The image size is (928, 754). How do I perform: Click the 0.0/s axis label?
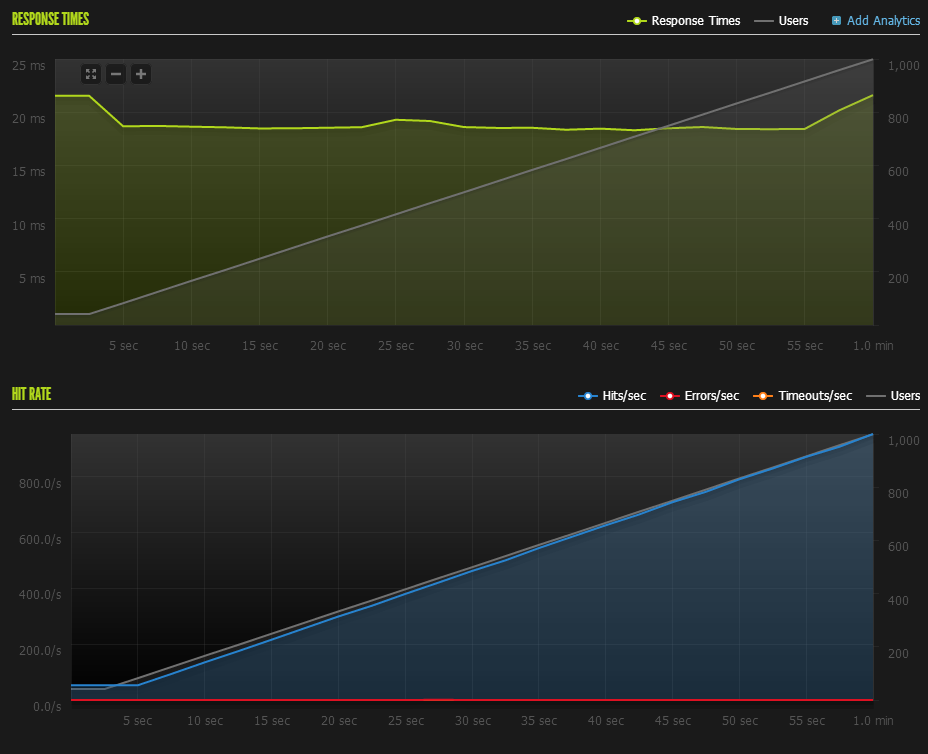[x=47, y=707]
